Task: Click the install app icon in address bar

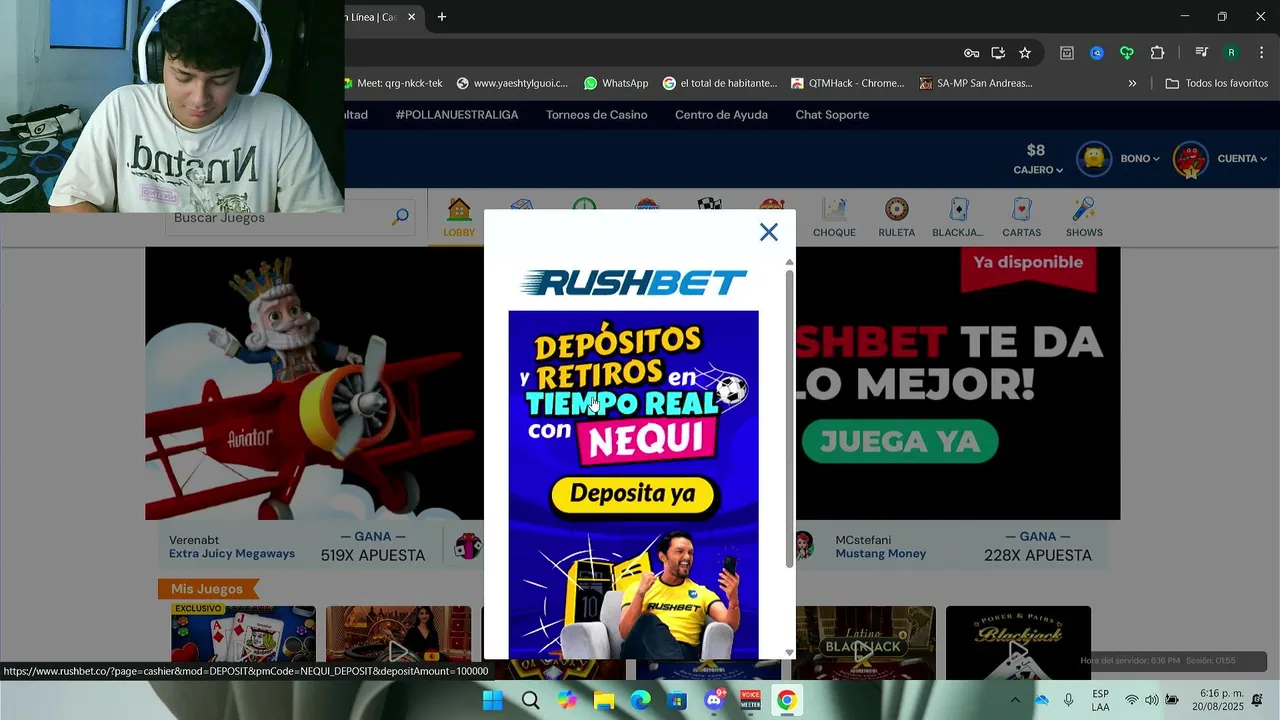Action: click(x=998, y=53)
